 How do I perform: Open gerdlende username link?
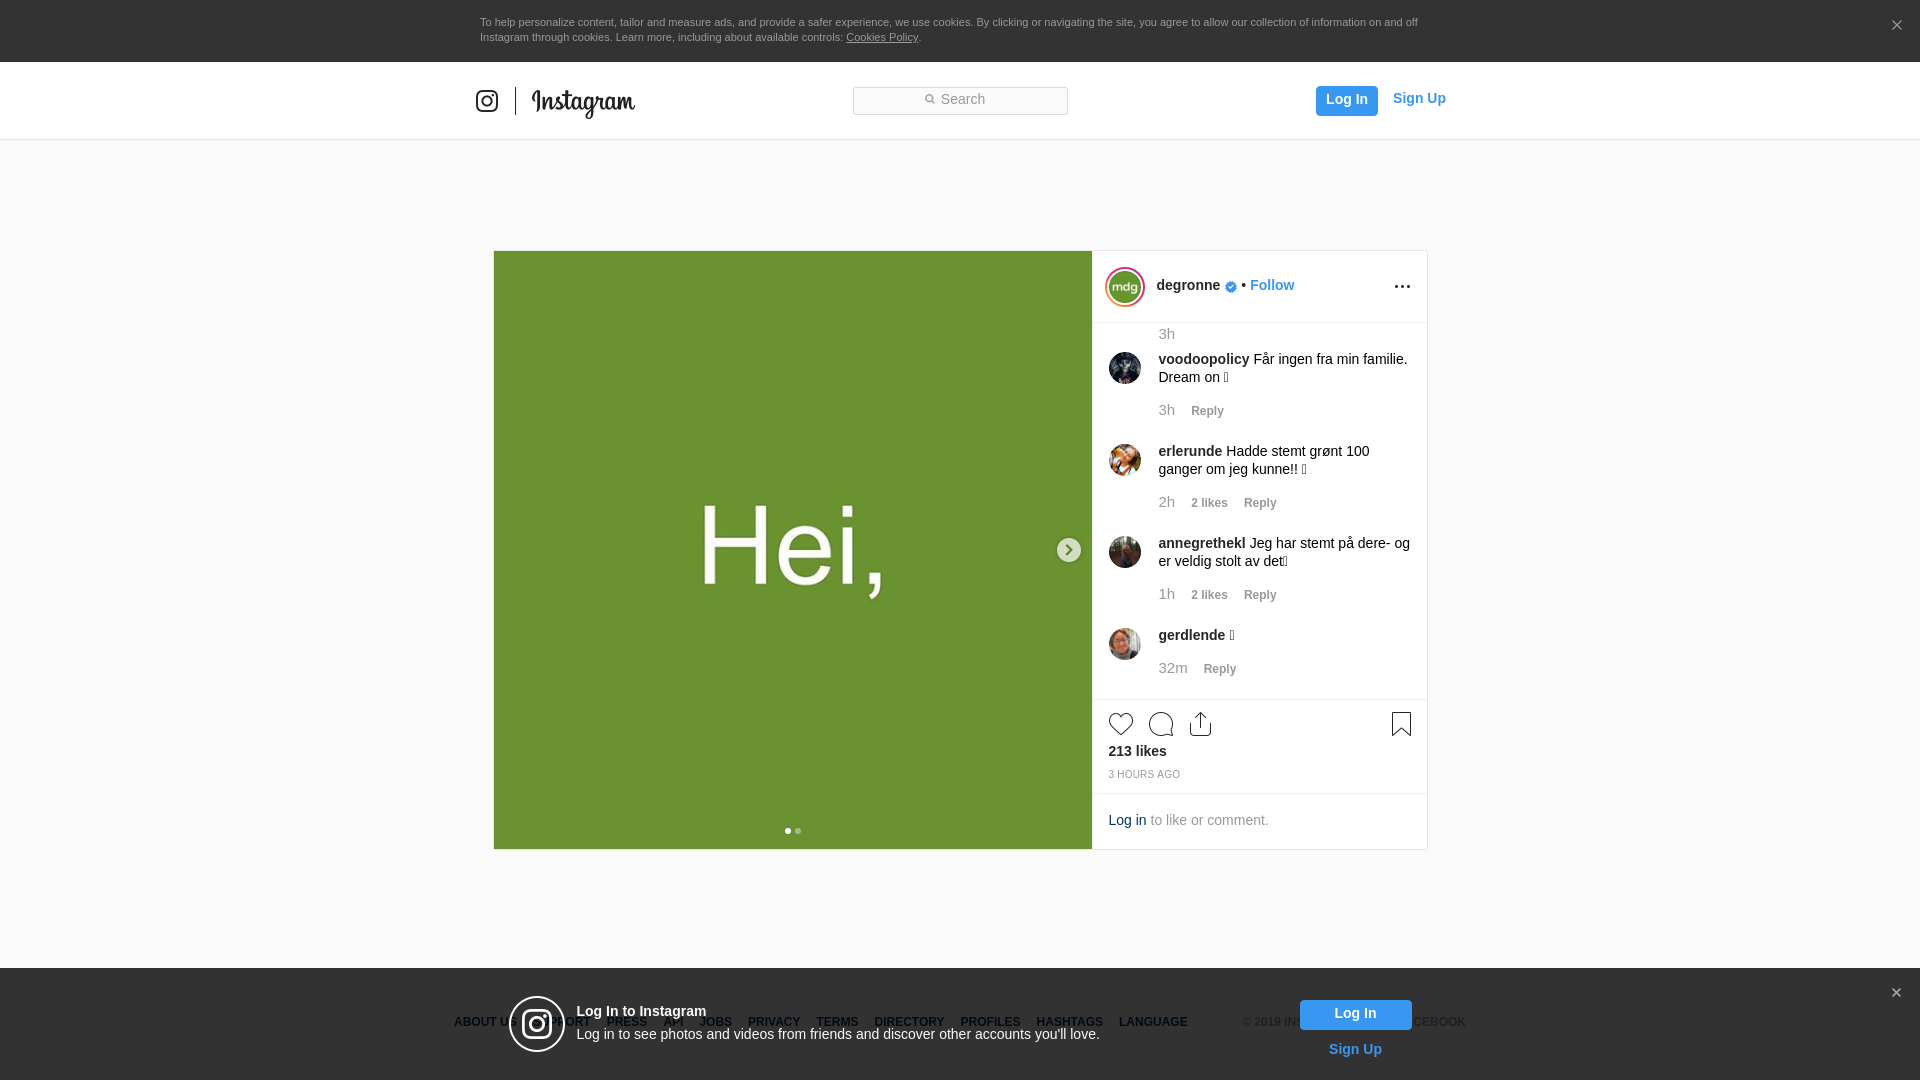1192,635
